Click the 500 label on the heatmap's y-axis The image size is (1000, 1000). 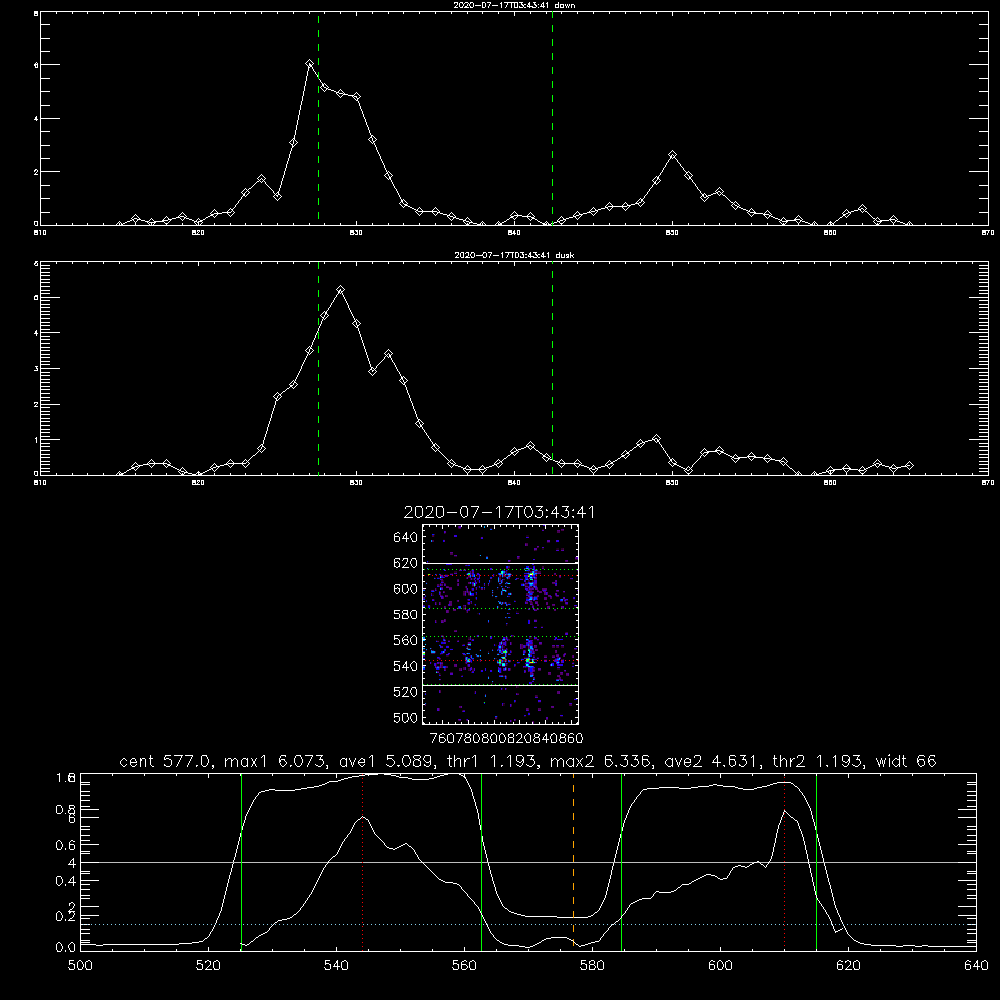pos(406,718)
